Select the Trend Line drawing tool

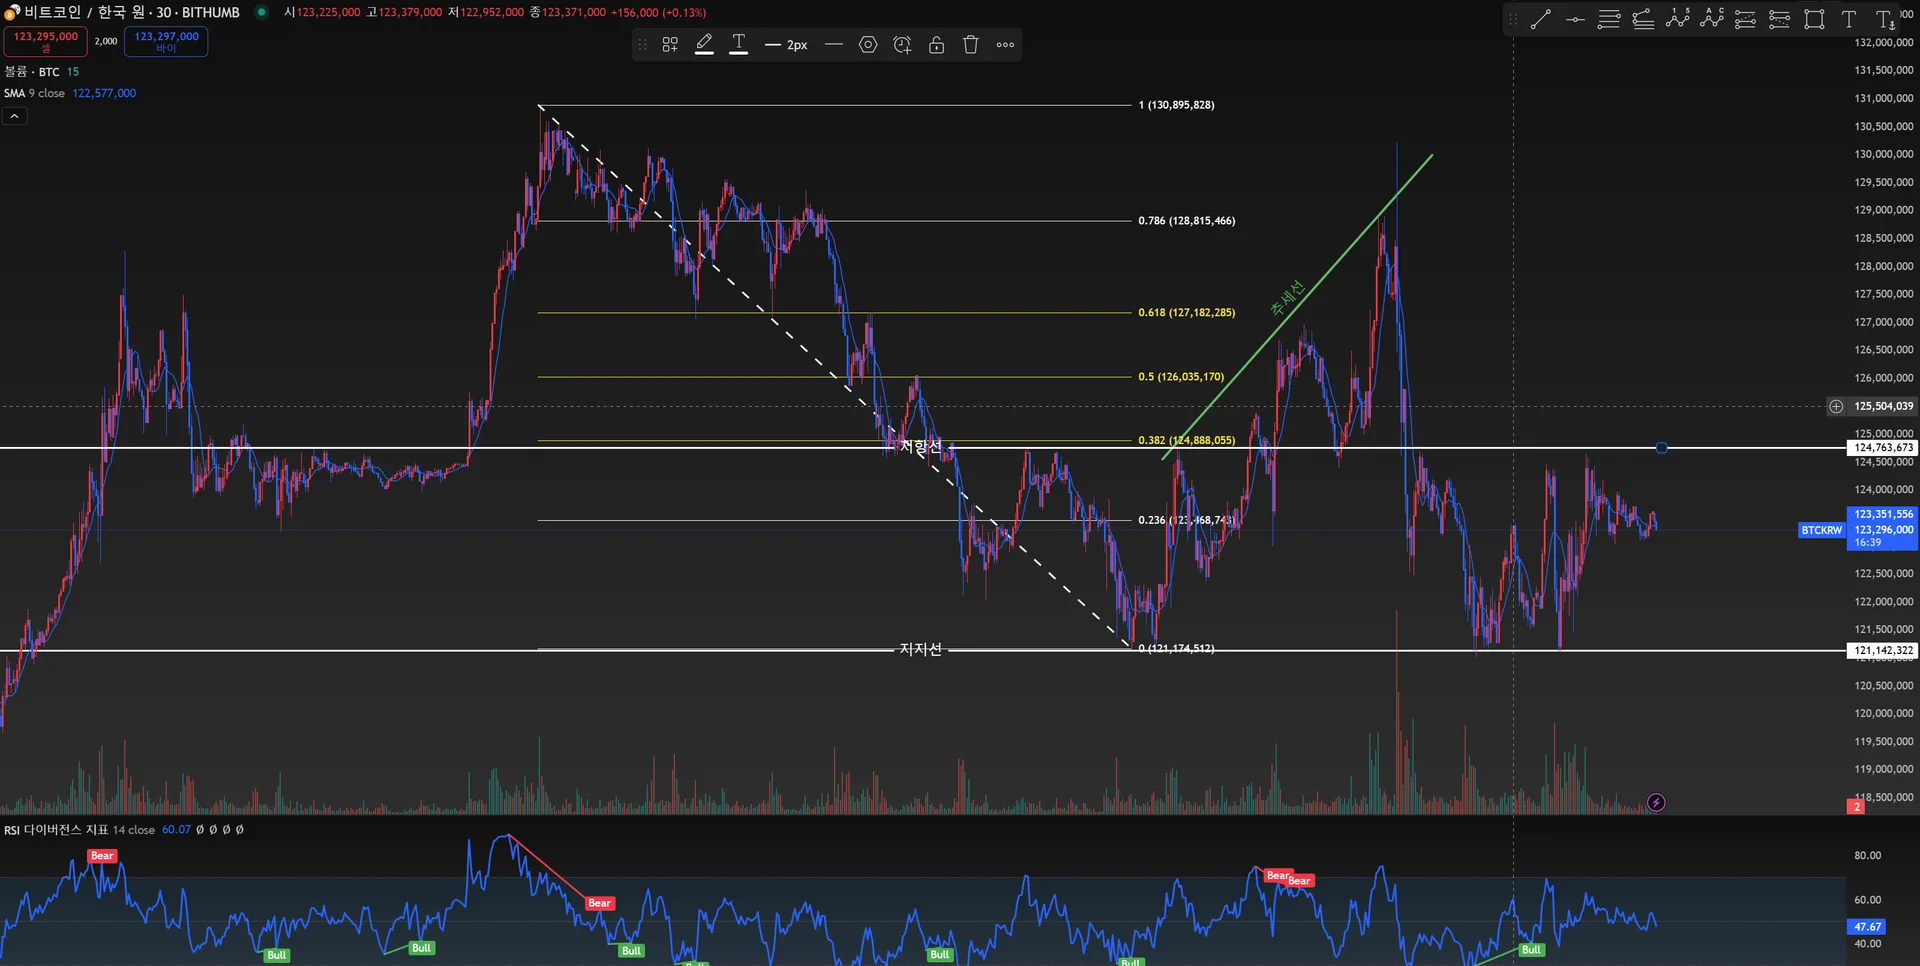coord(1541,19)
